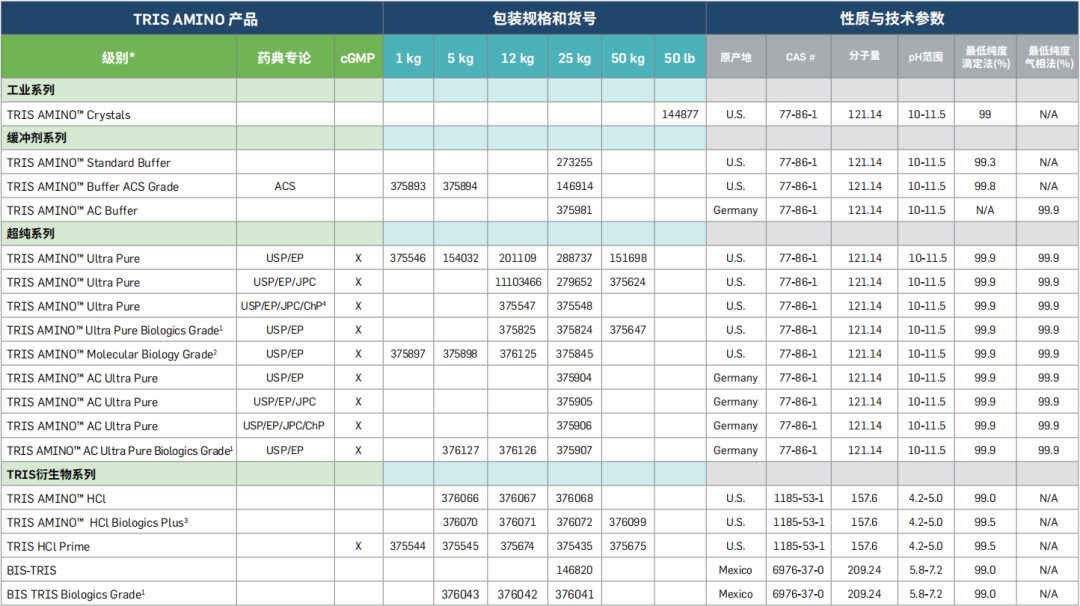Click the '性质与技术参数' section title
The height and width of the screenshot is (606, 1080).
(892, 19)
